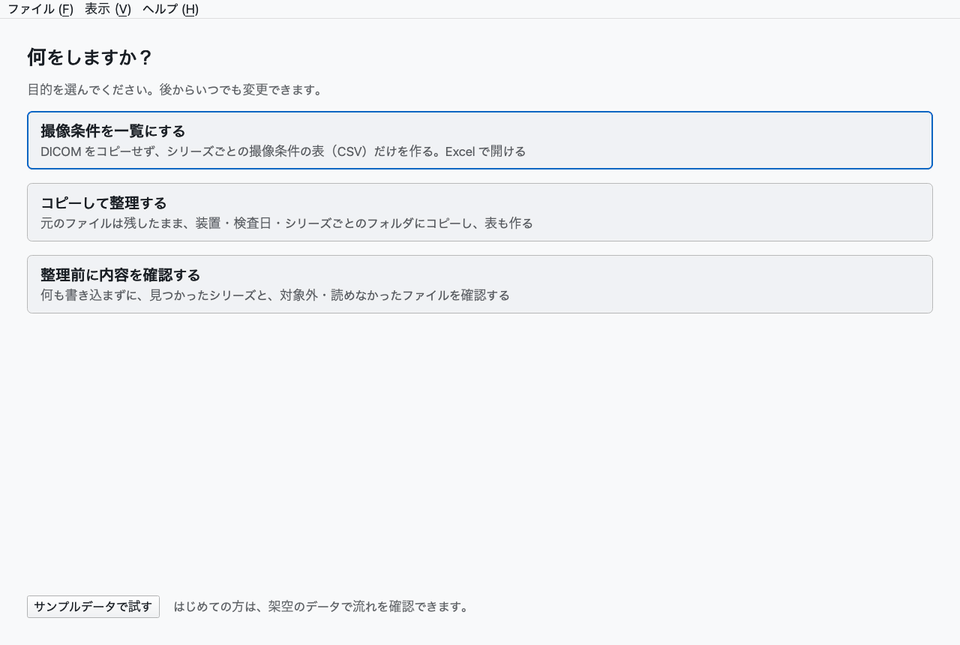This screenshot has height=645, width=960.
Task: Pick the 整理前に内容を確認する option
Action: tap(479, 285)
